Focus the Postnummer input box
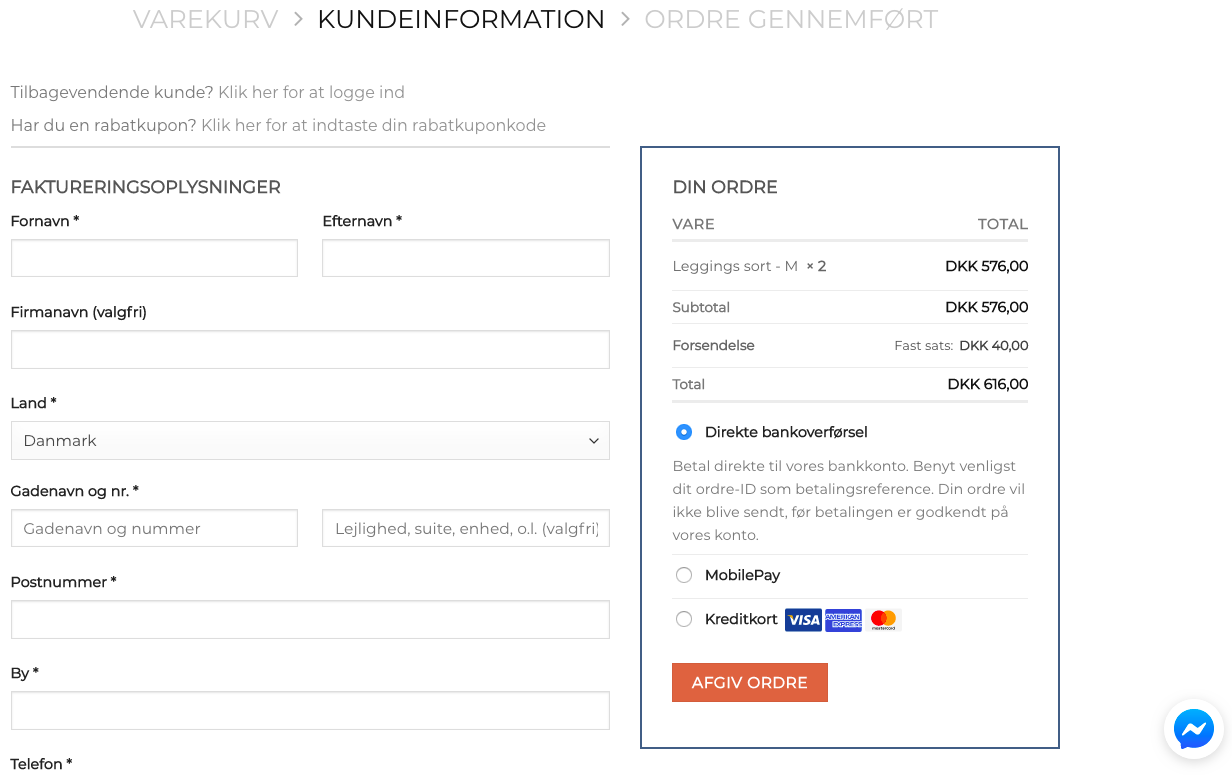This screenshot has width=1232, height=778. pyautogui.click(x=310, y=619)
